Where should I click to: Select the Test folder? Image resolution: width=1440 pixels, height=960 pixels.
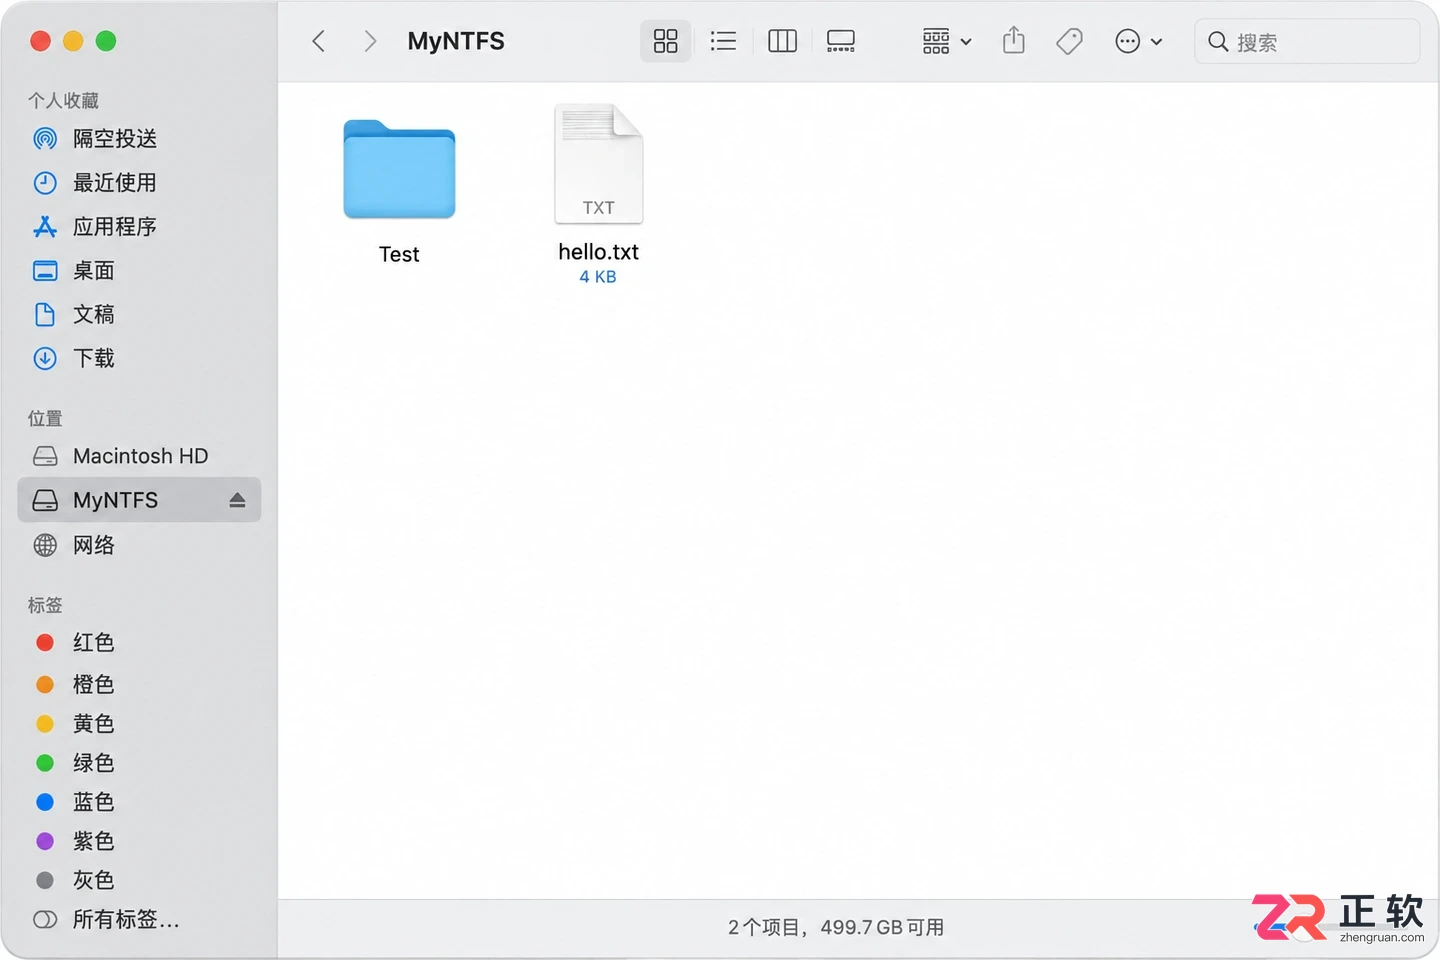pyautogui.click(x=399, y=169)
